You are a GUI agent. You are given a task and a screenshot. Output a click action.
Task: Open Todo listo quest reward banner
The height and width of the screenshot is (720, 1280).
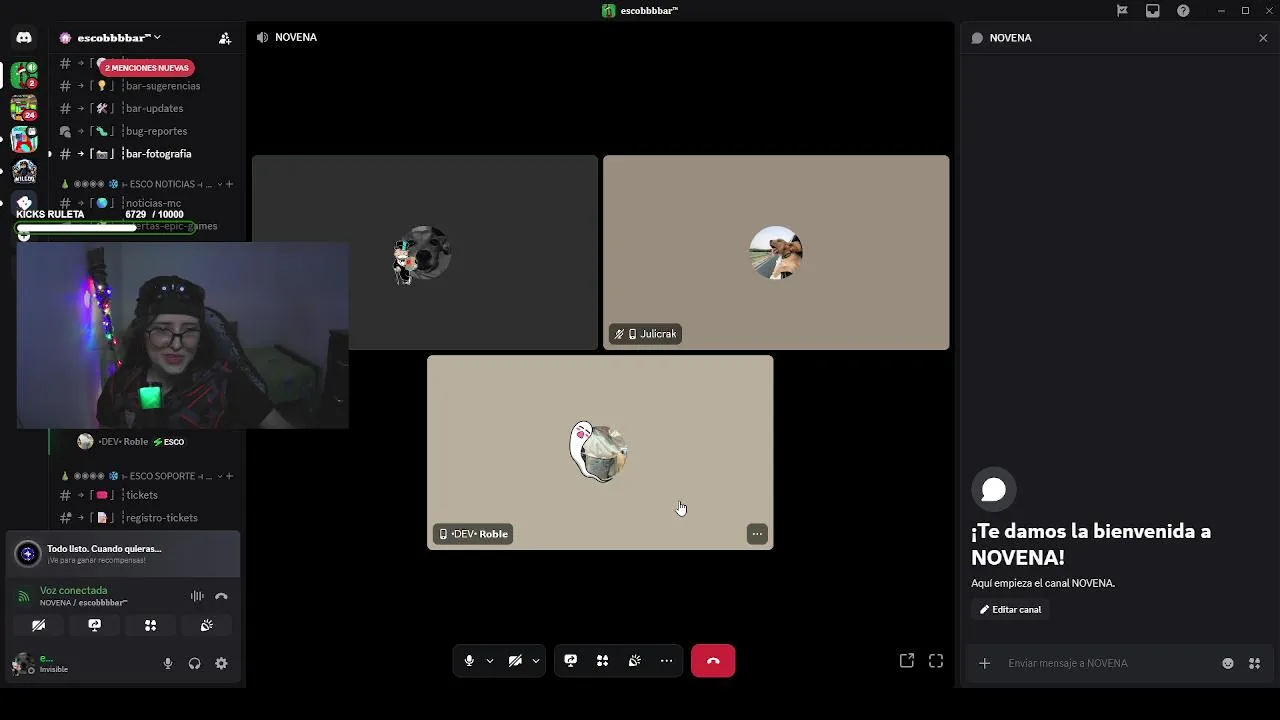pos(123,554)
